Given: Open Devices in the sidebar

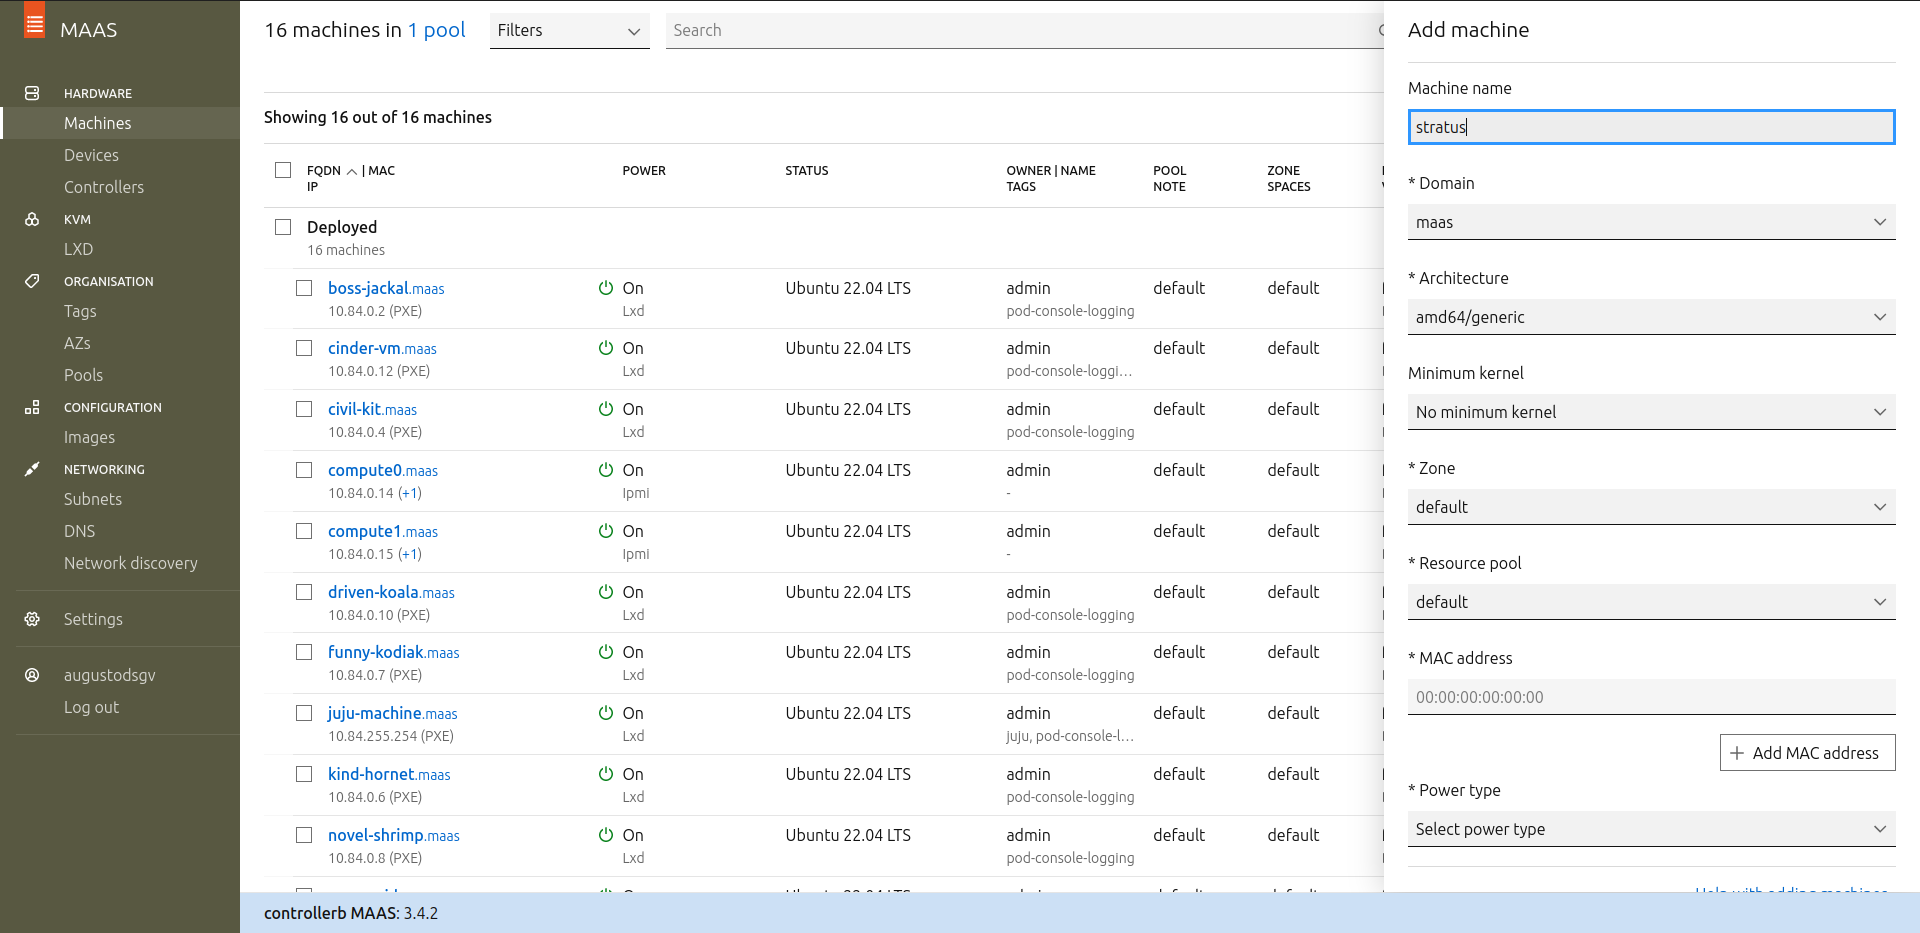Looking at the screenshot, I should 91,155.
